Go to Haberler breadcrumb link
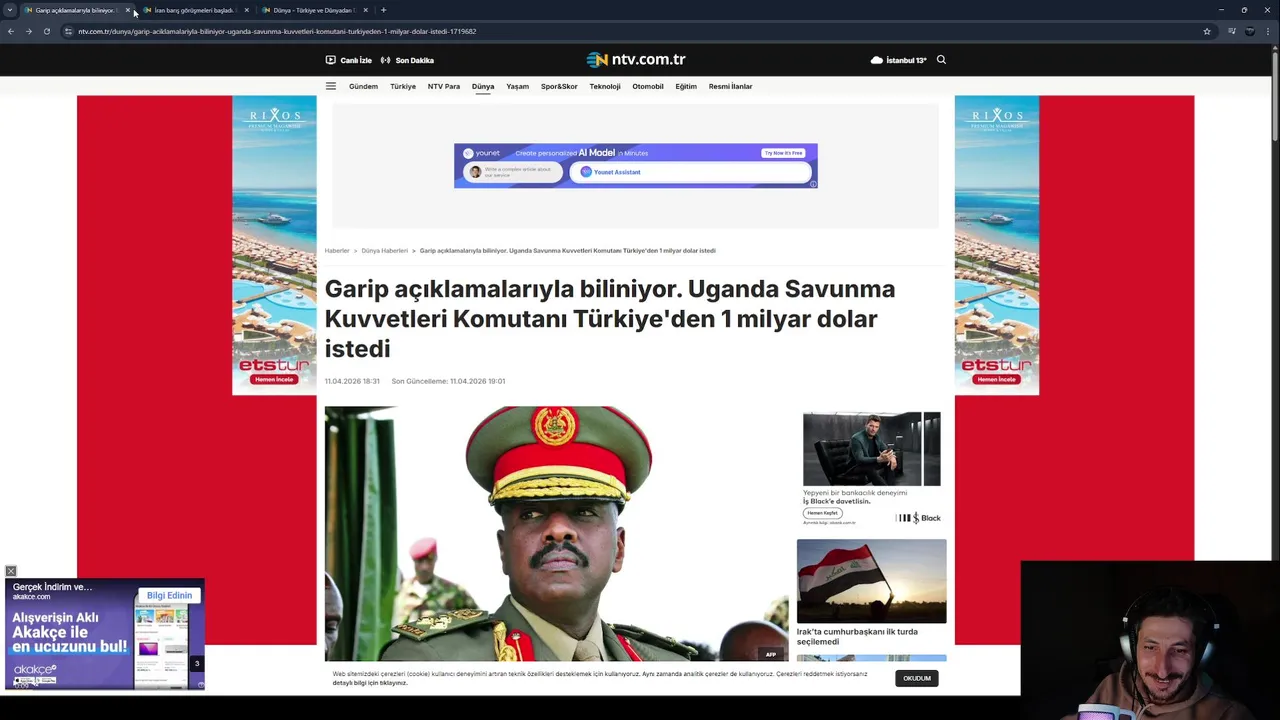This screenshot has height=720, width=1280. [337, 251]
